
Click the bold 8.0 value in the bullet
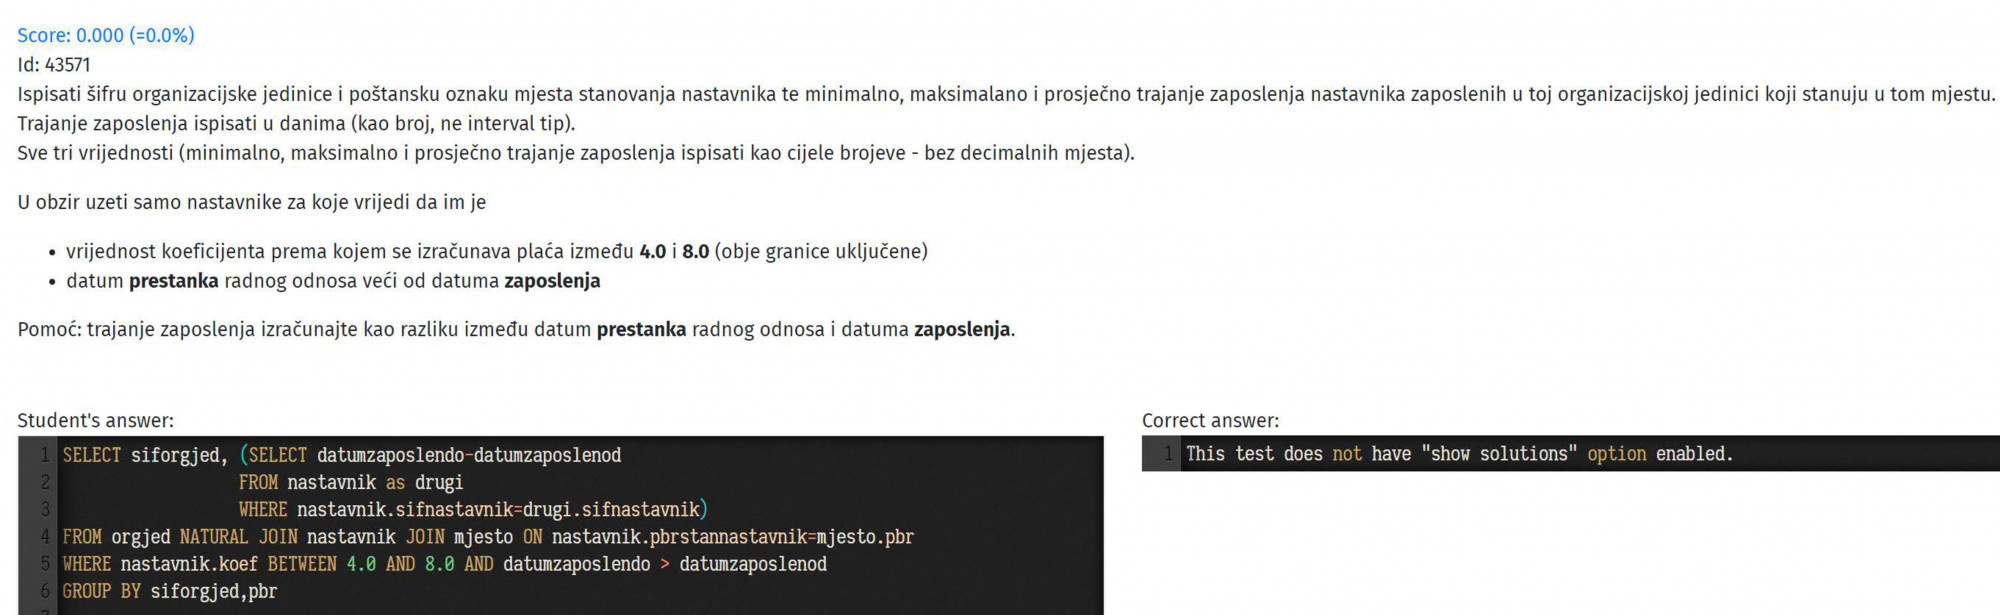[x=696, y=252]
